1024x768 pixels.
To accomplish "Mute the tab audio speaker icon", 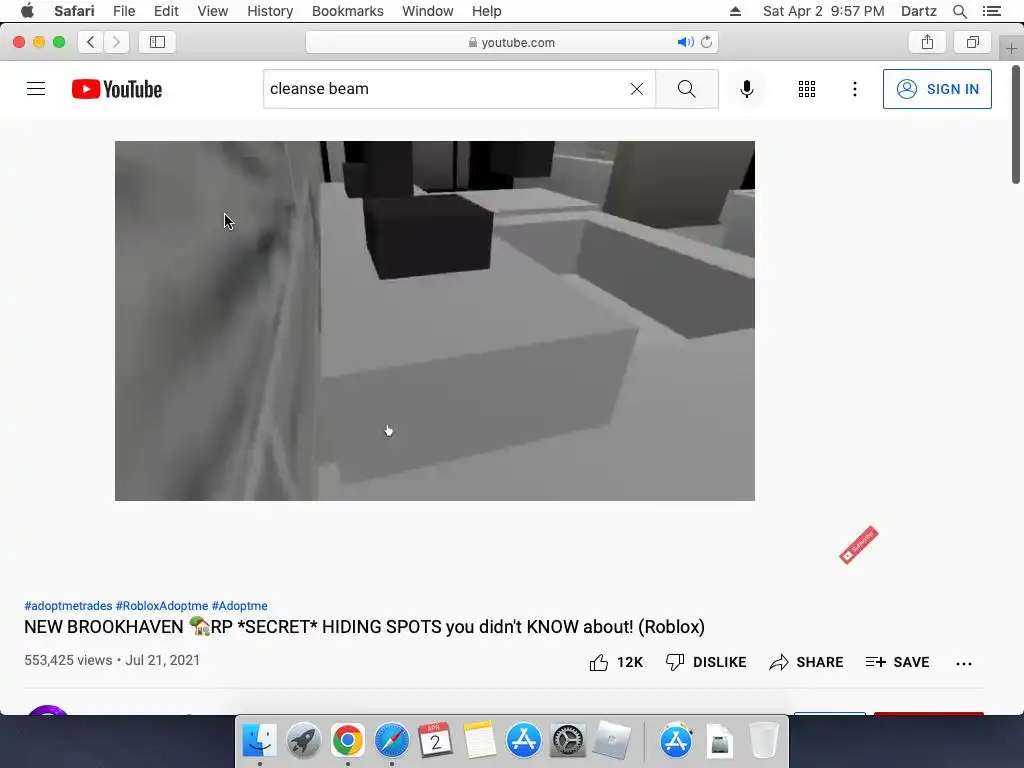I will pyautogui.click(x=684, y=42).
